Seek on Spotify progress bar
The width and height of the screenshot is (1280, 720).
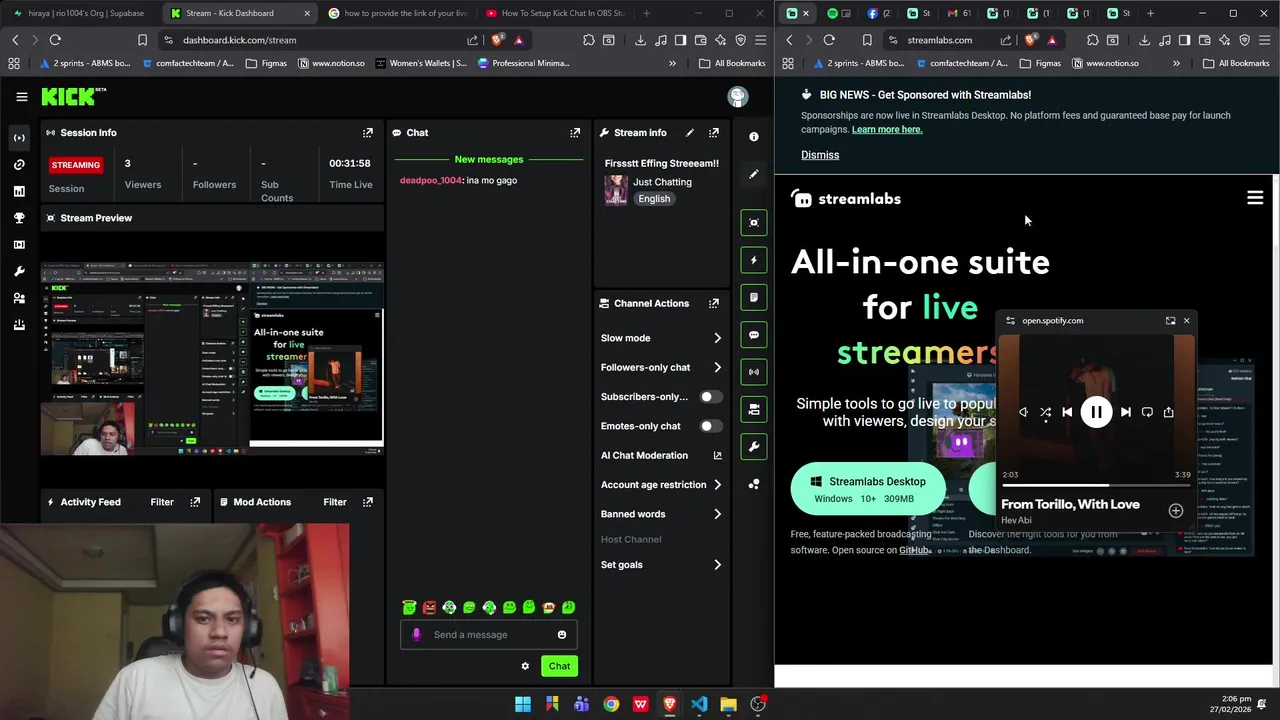(x=1096, y=485)
